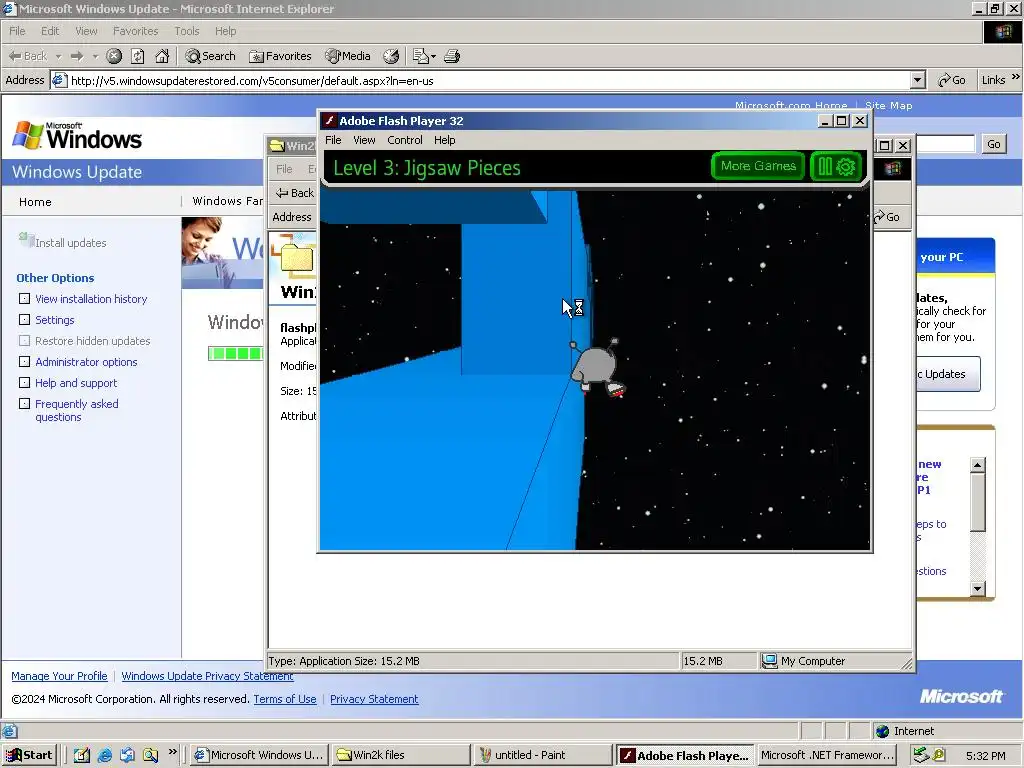The width and height of the screenshot is (1024, 768).
Task: Expand the Forward history dropdown arrow
Action: [95, 56]
